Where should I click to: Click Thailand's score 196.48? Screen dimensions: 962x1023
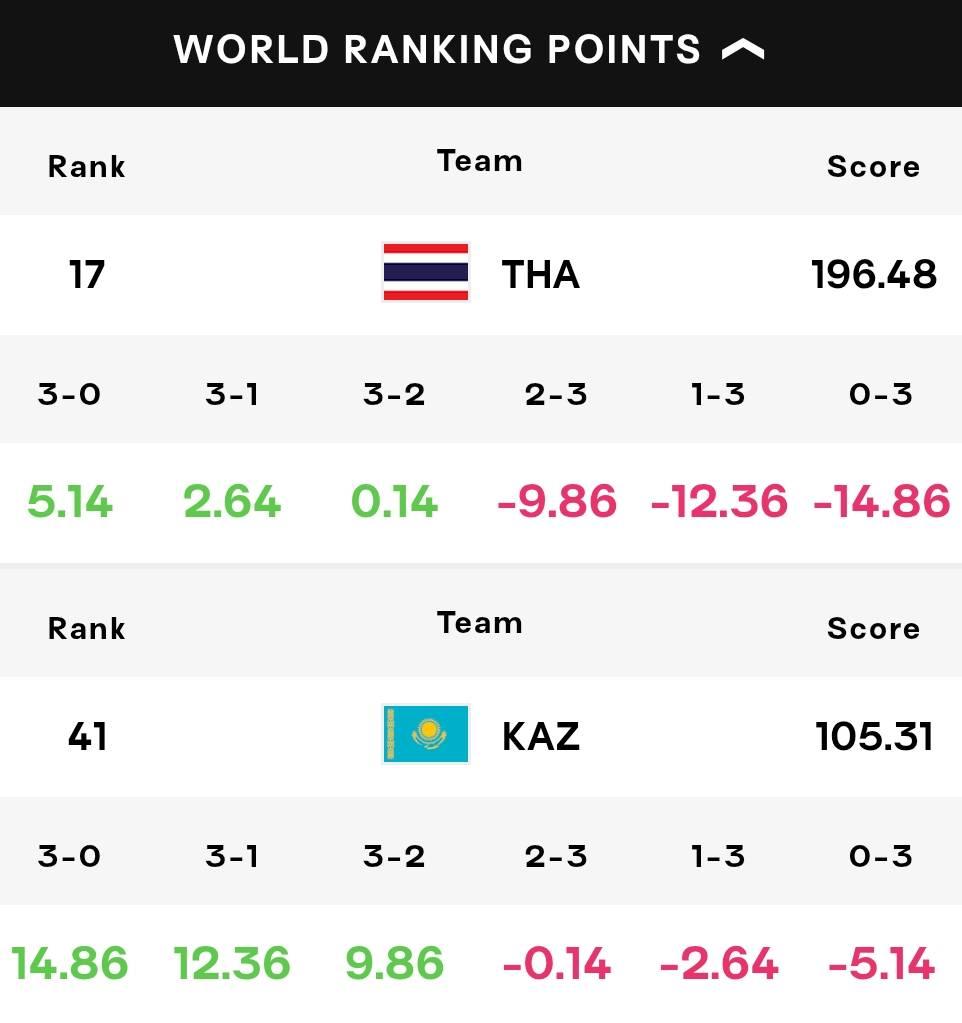(x=874, y=274)
